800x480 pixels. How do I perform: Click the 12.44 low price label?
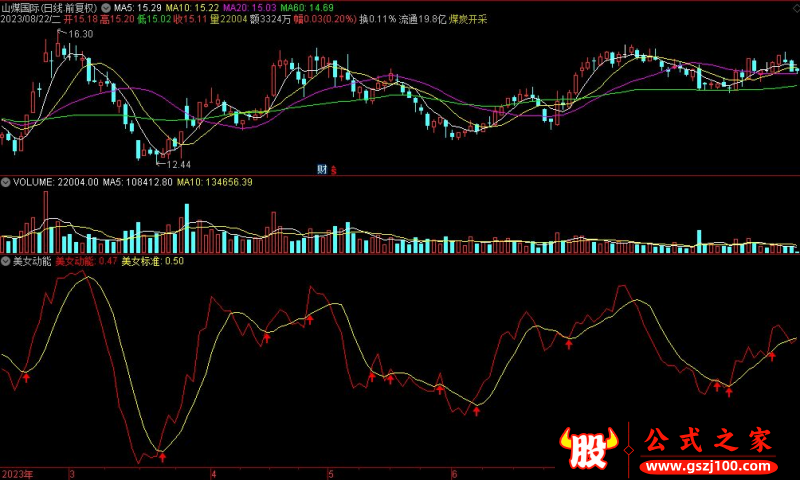click(x=179, y=165)
